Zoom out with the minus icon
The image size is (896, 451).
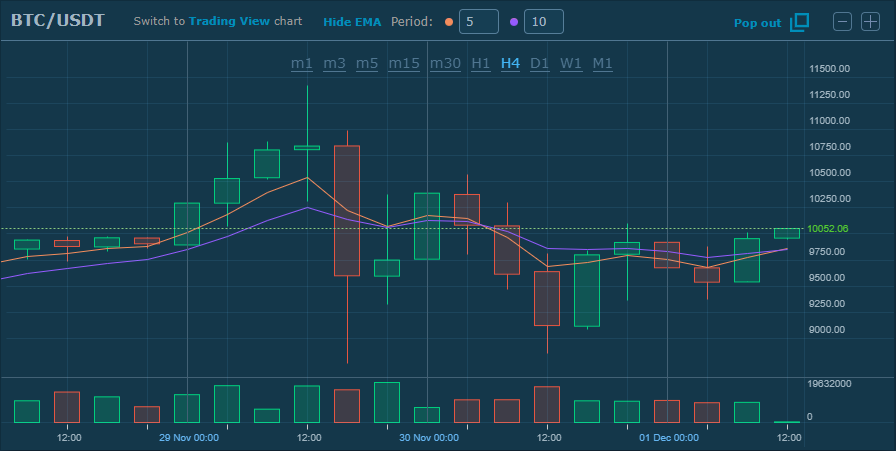tap(843, 21)
